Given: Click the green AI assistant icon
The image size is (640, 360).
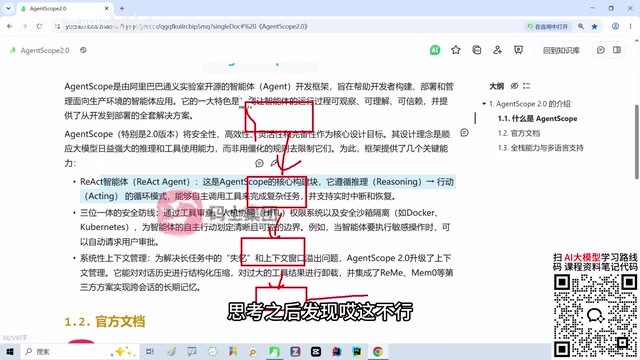Looking at the screenshot, I should 435,50.
